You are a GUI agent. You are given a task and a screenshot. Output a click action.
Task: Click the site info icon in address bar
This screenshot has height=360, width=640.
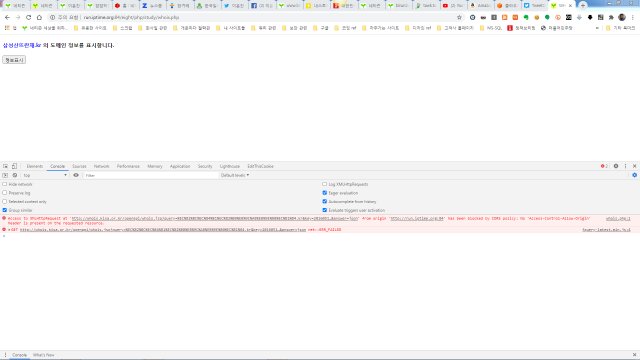(x=52, y=18)
